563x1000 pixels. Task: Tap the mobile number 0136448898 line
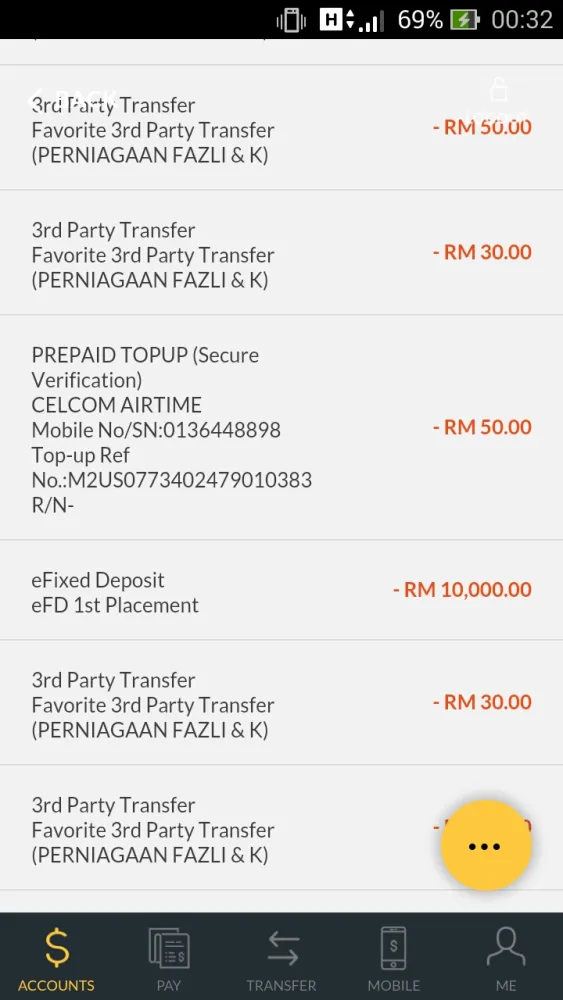pyautogui.click(x=156, y=430)
